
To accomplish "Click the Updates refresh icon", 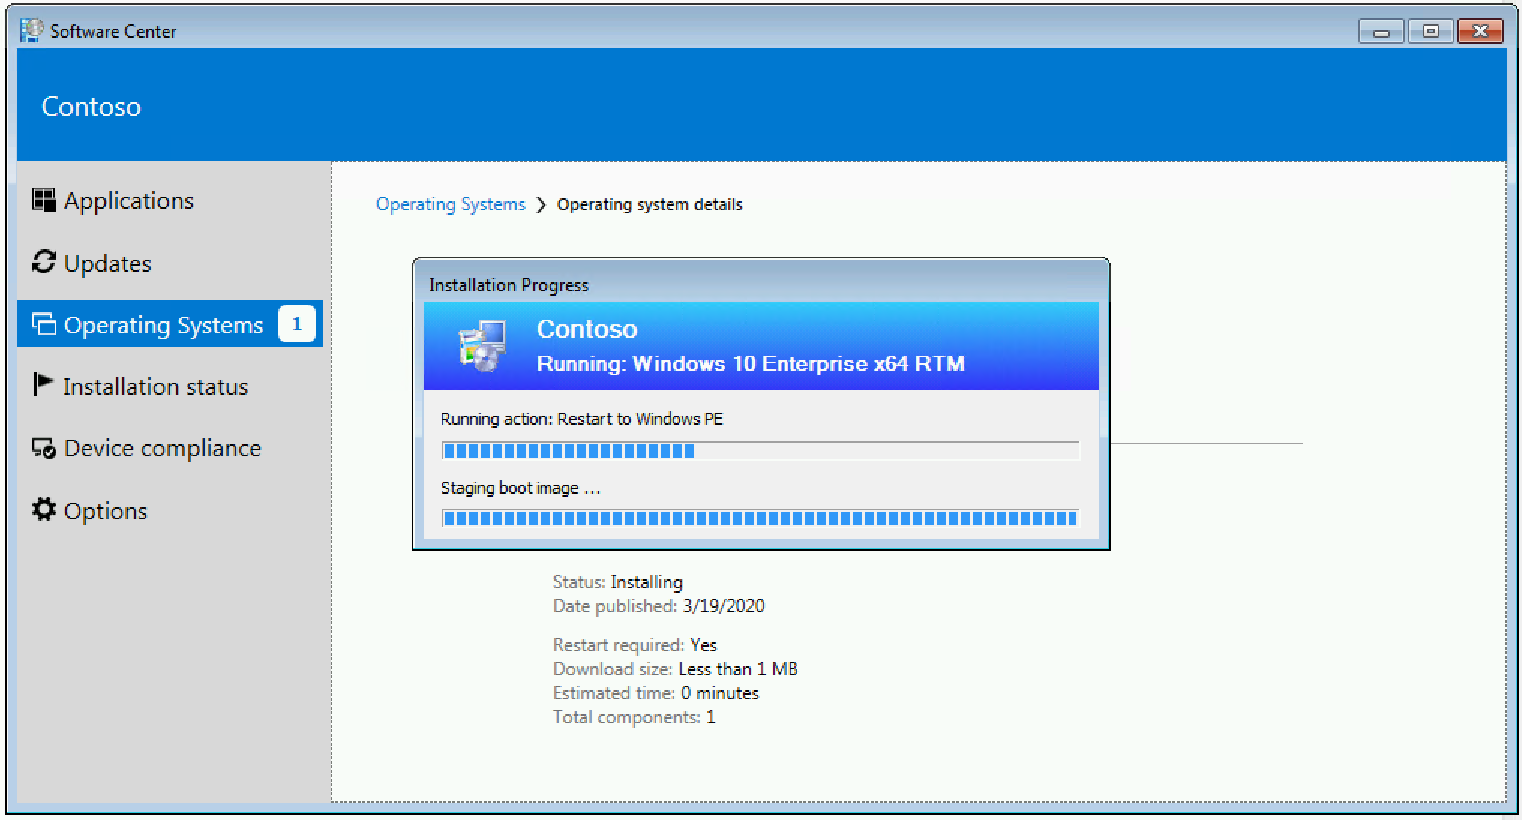I will click(44, 262).
